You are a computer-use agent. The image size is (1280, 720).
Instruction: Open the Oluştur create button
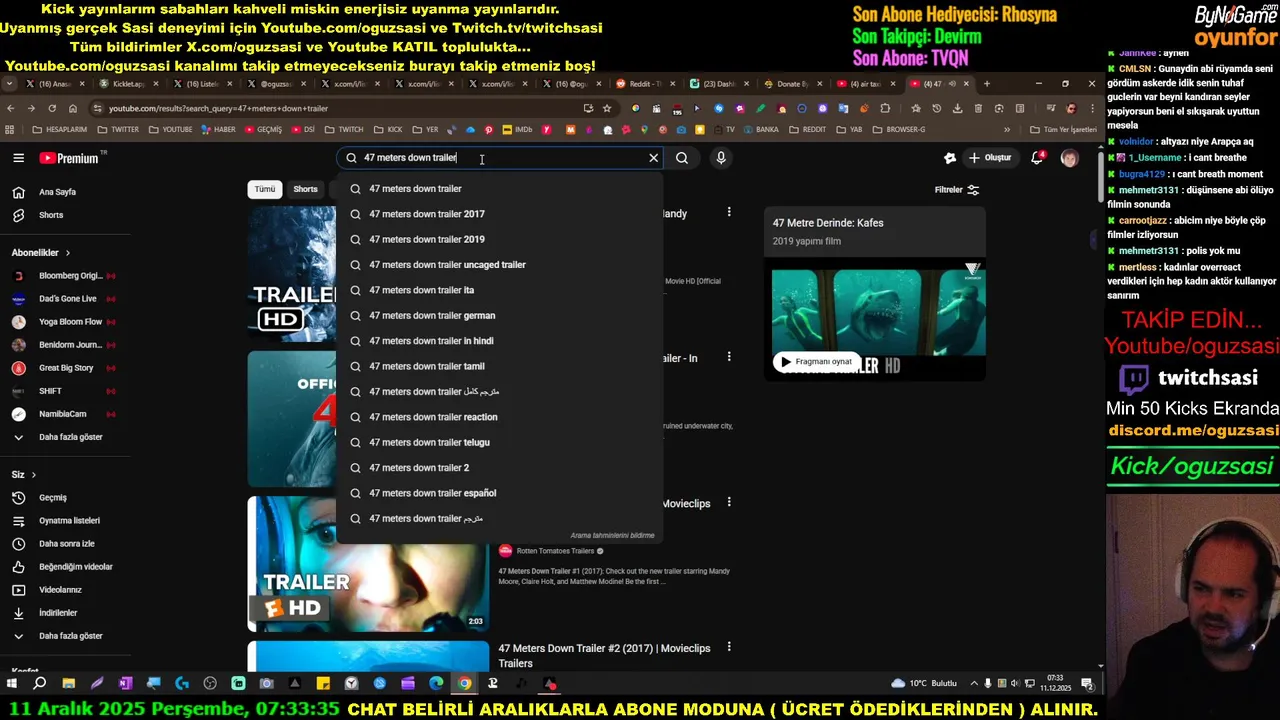(x=990, y=158)
